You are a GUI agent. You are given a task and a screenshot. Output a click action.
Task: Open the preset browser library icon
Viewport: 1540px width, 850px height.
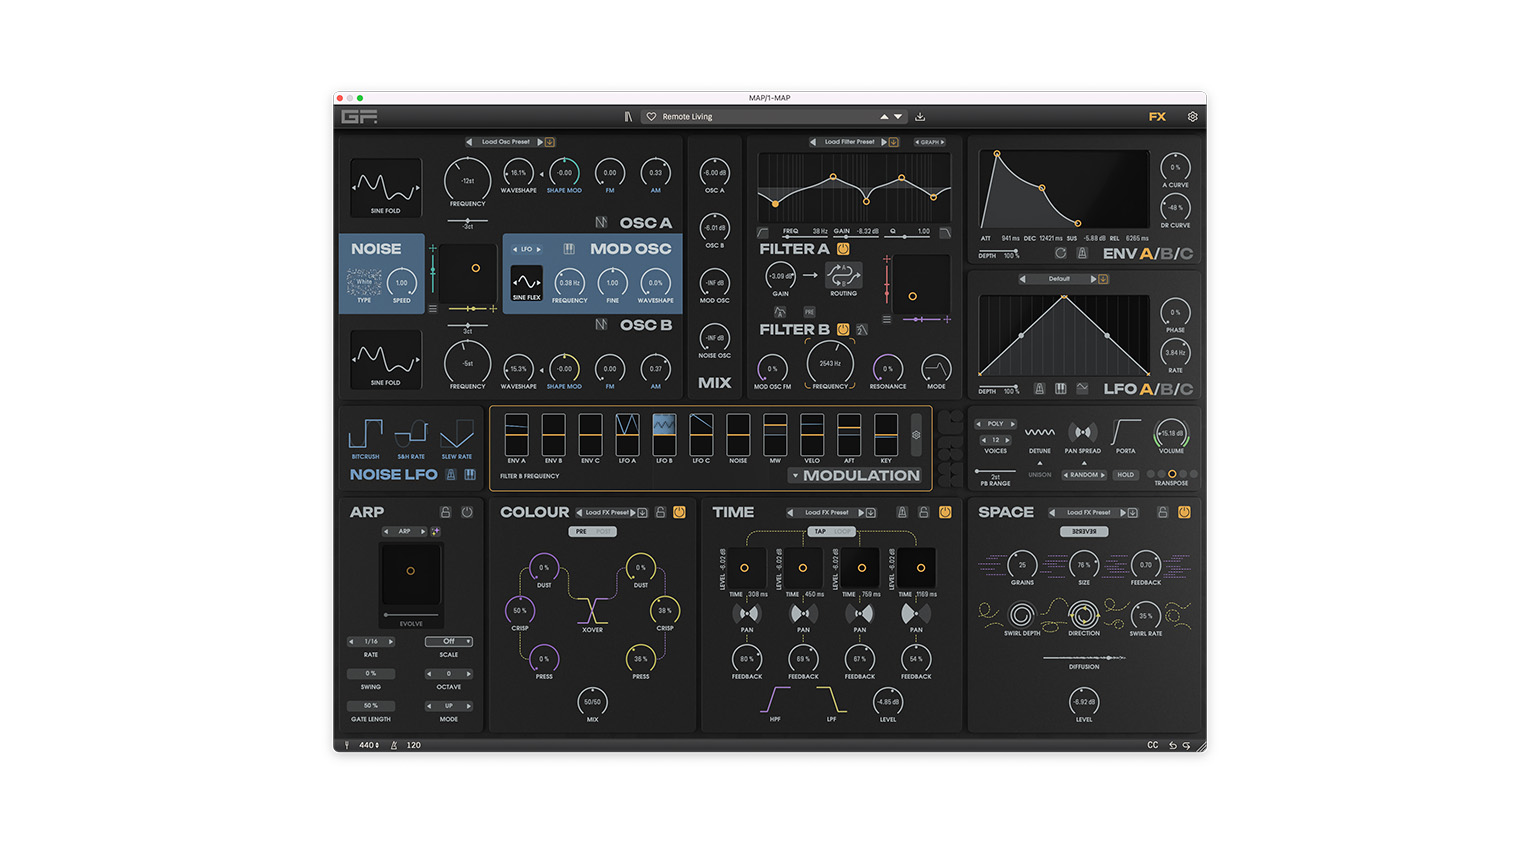pos(628,117)
